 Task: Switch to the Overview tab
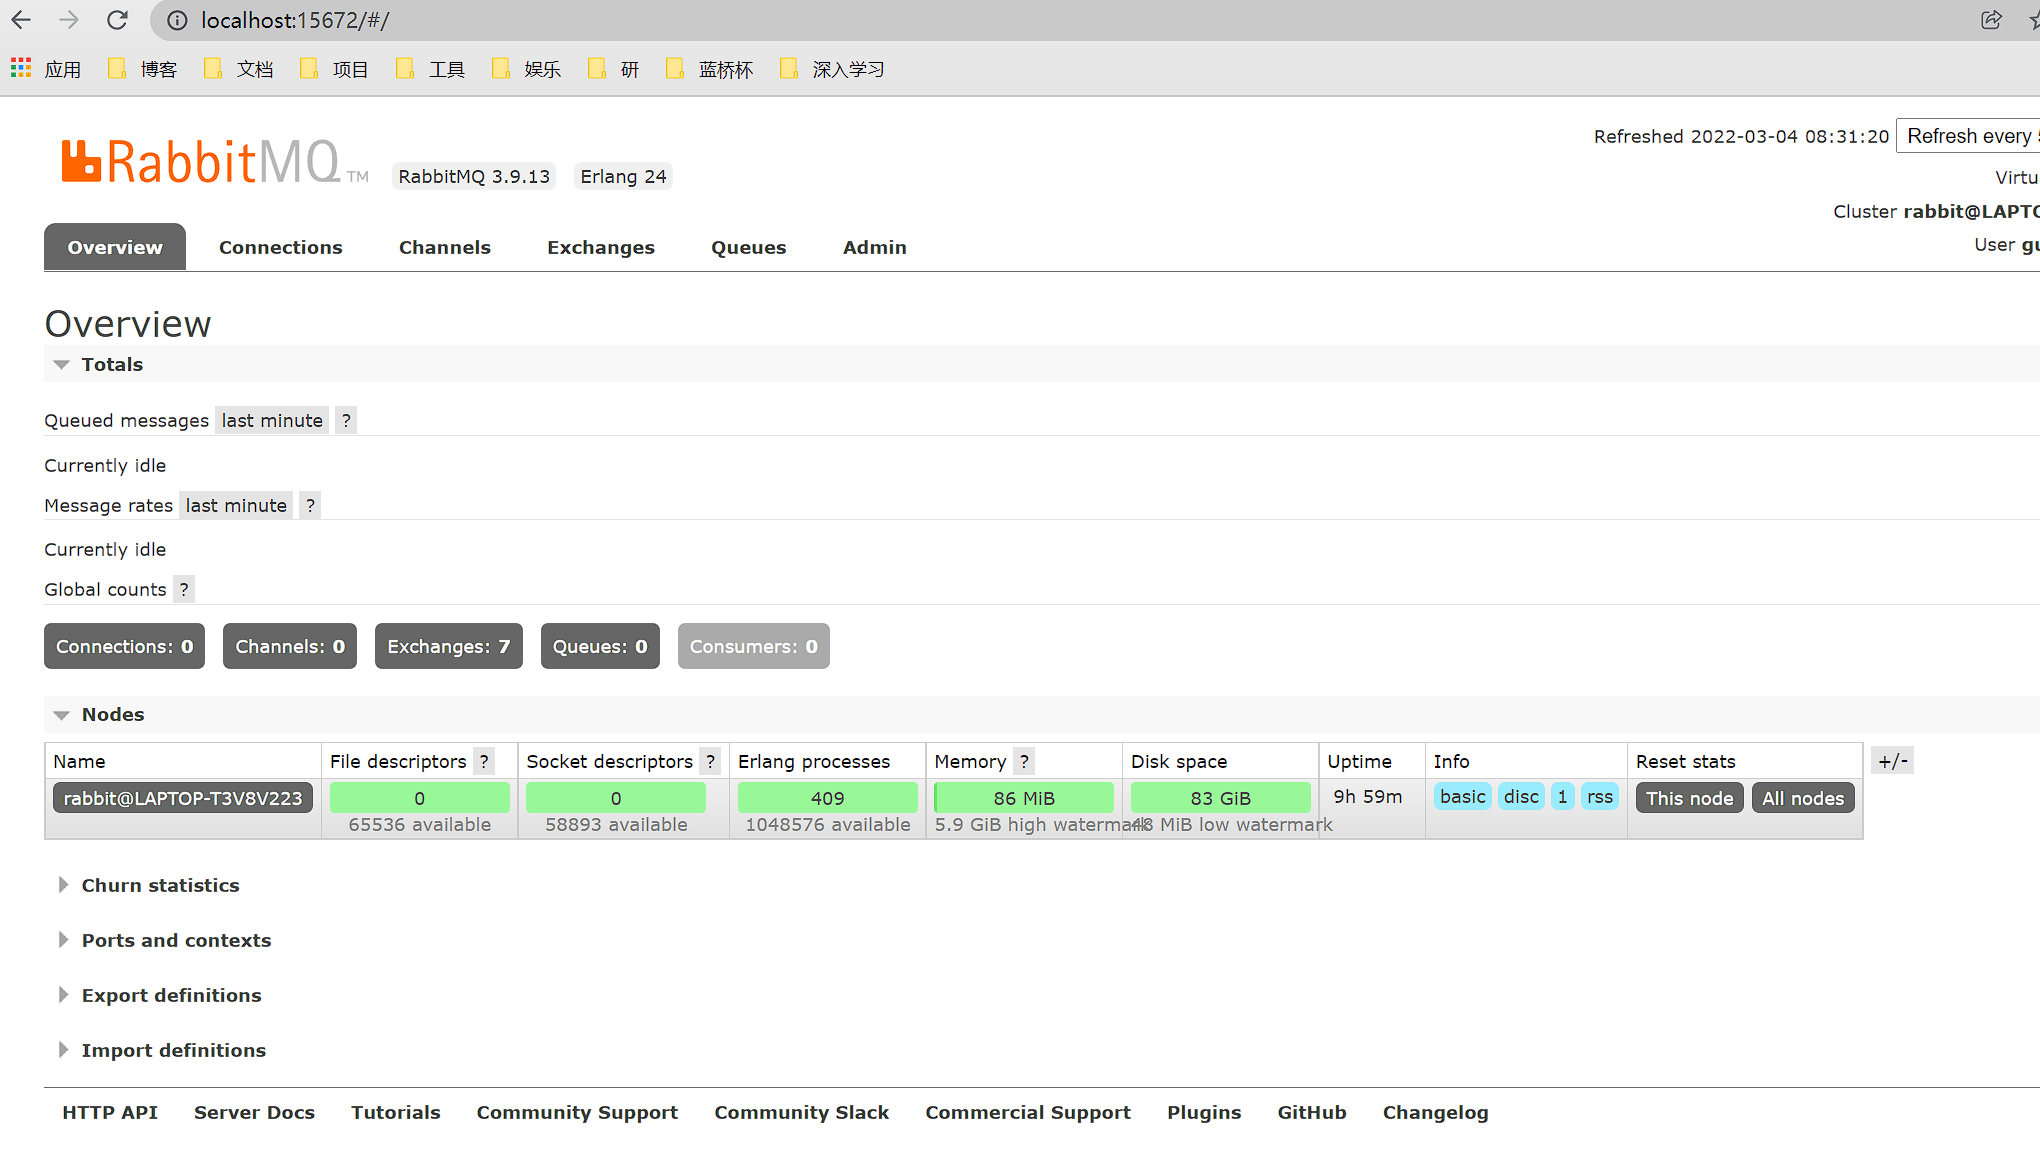[115, 247]
